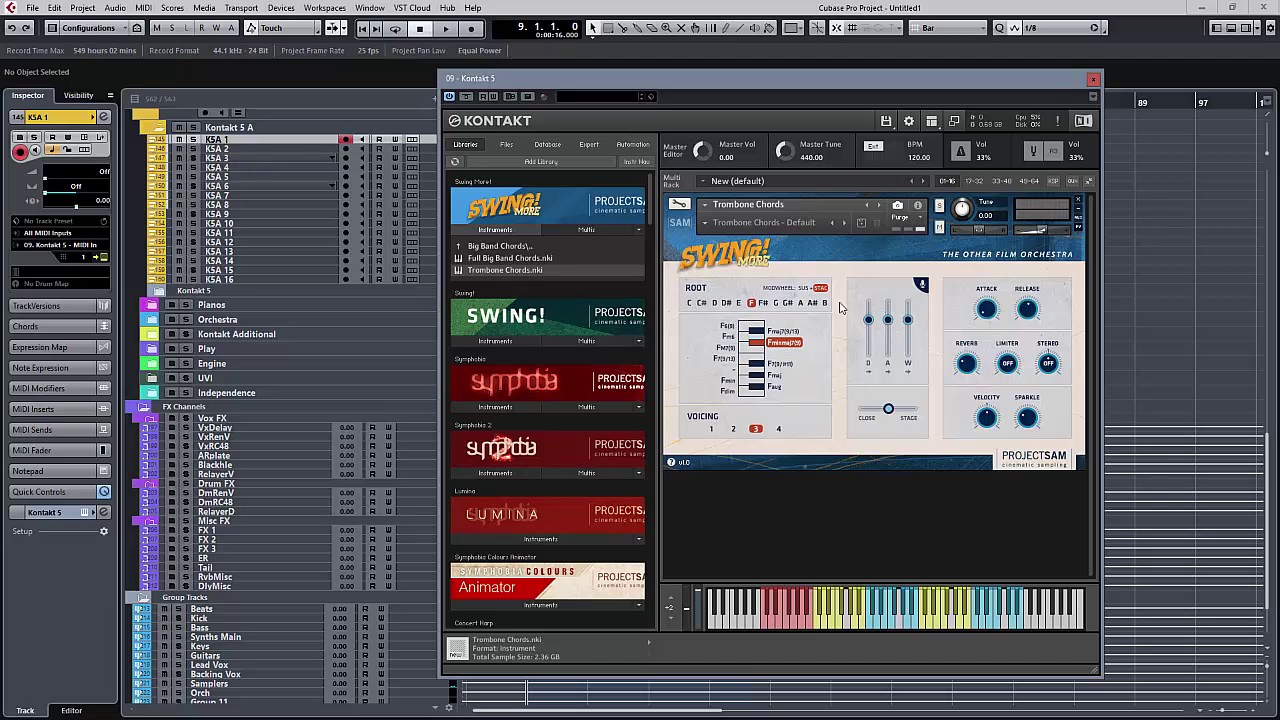Open Configurations dropdown
This screenshot has width=1280, height=720.
(x=95, y=28)
